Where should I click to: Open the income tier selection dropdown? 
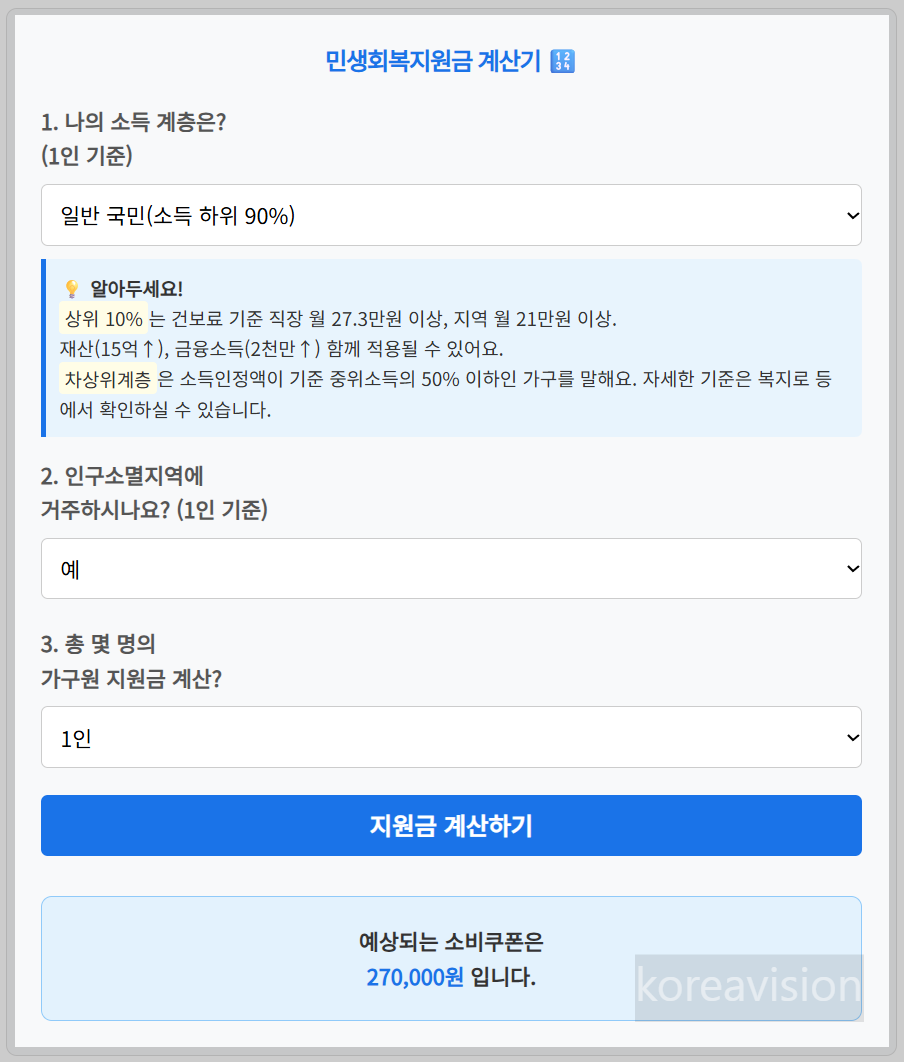coord(450,214)
